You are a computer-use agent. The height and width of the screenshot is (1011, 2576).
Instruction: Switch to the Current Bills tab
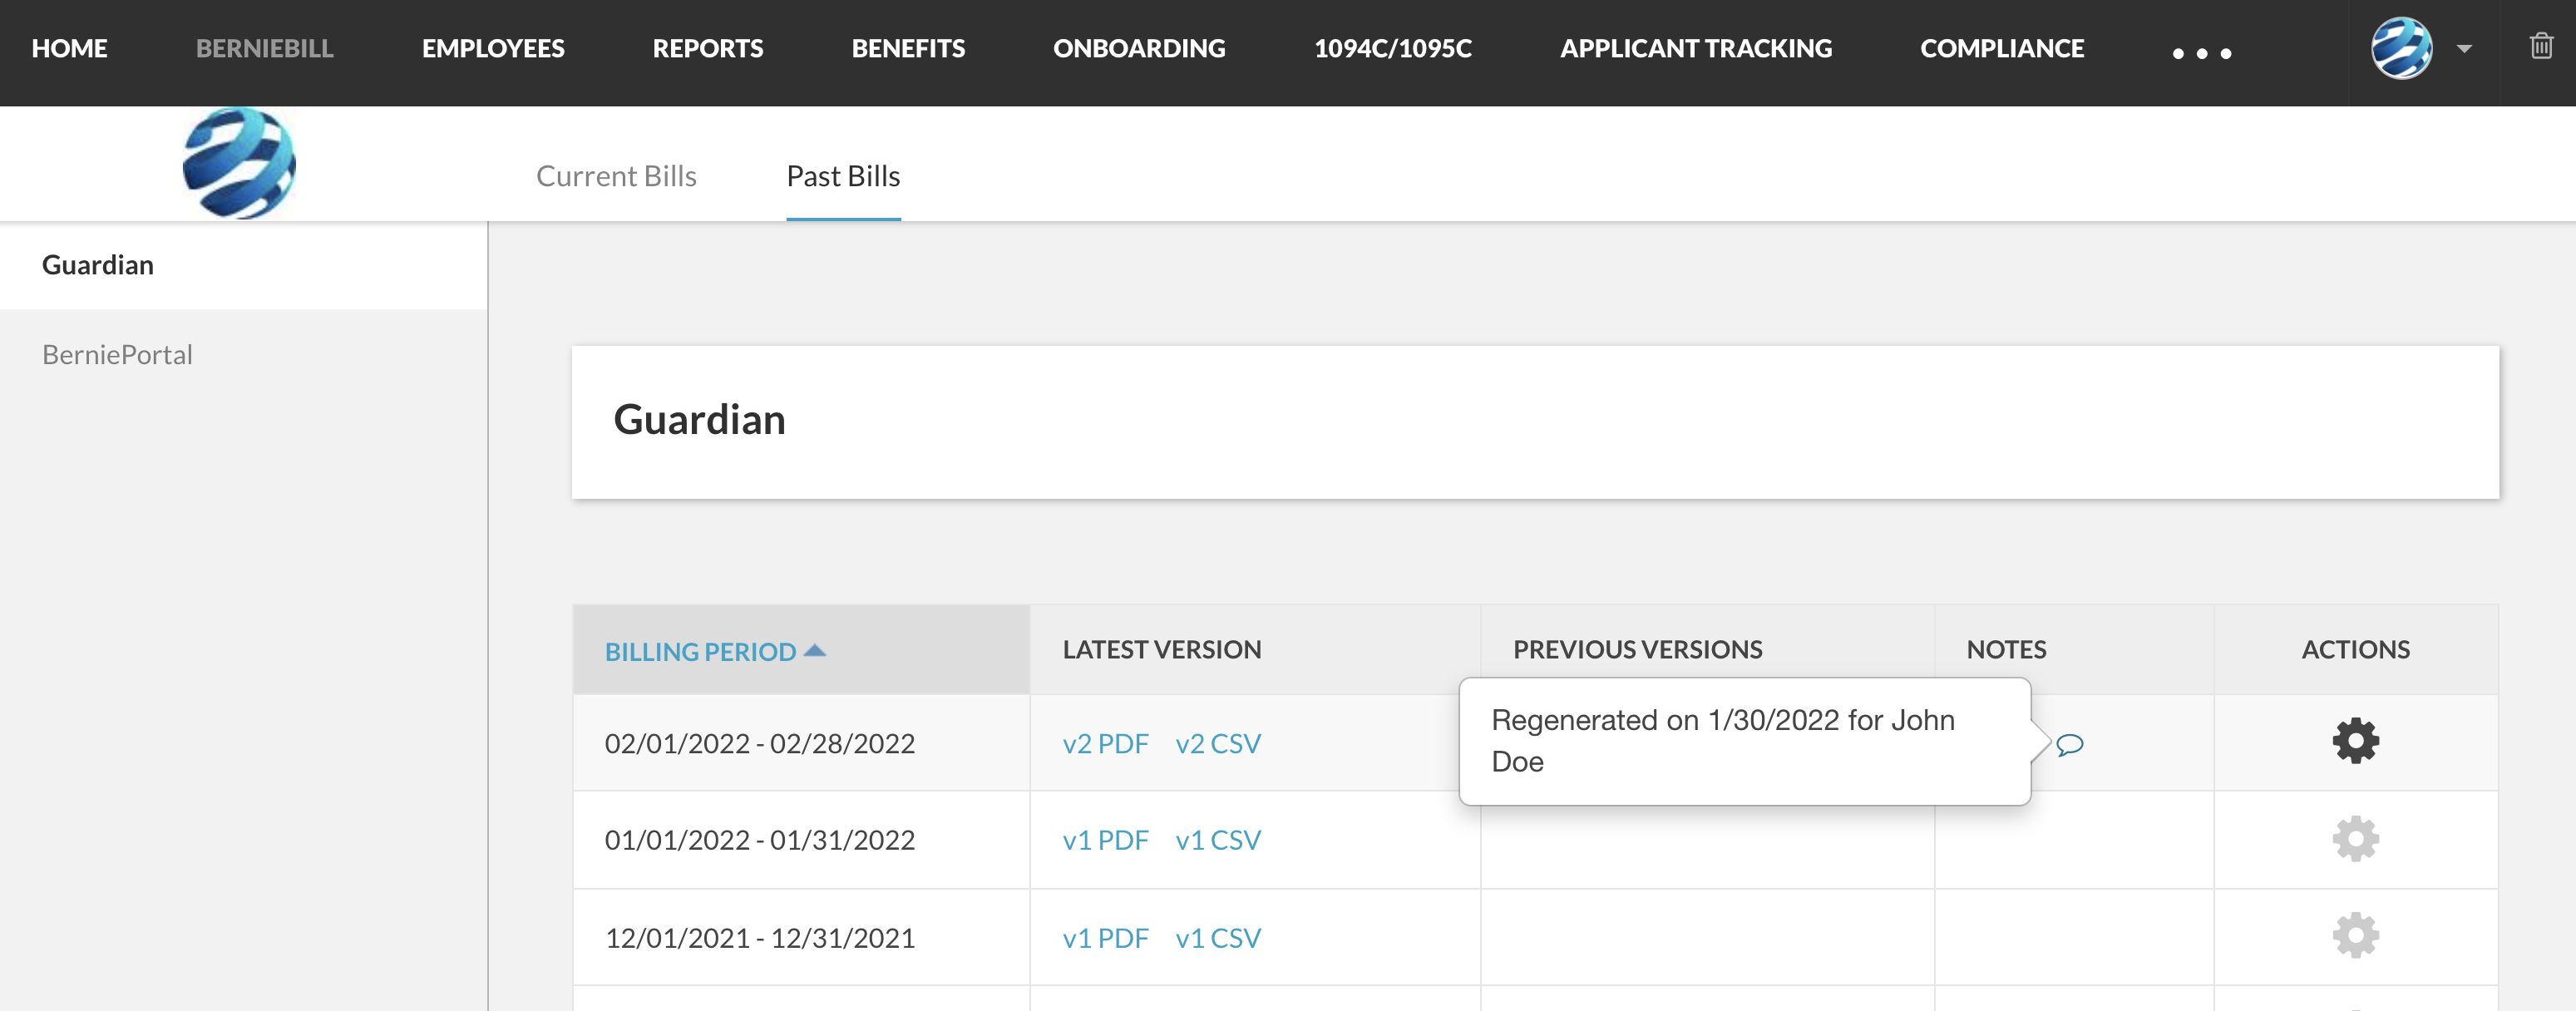pyautogui.click(x=616, y=176)
